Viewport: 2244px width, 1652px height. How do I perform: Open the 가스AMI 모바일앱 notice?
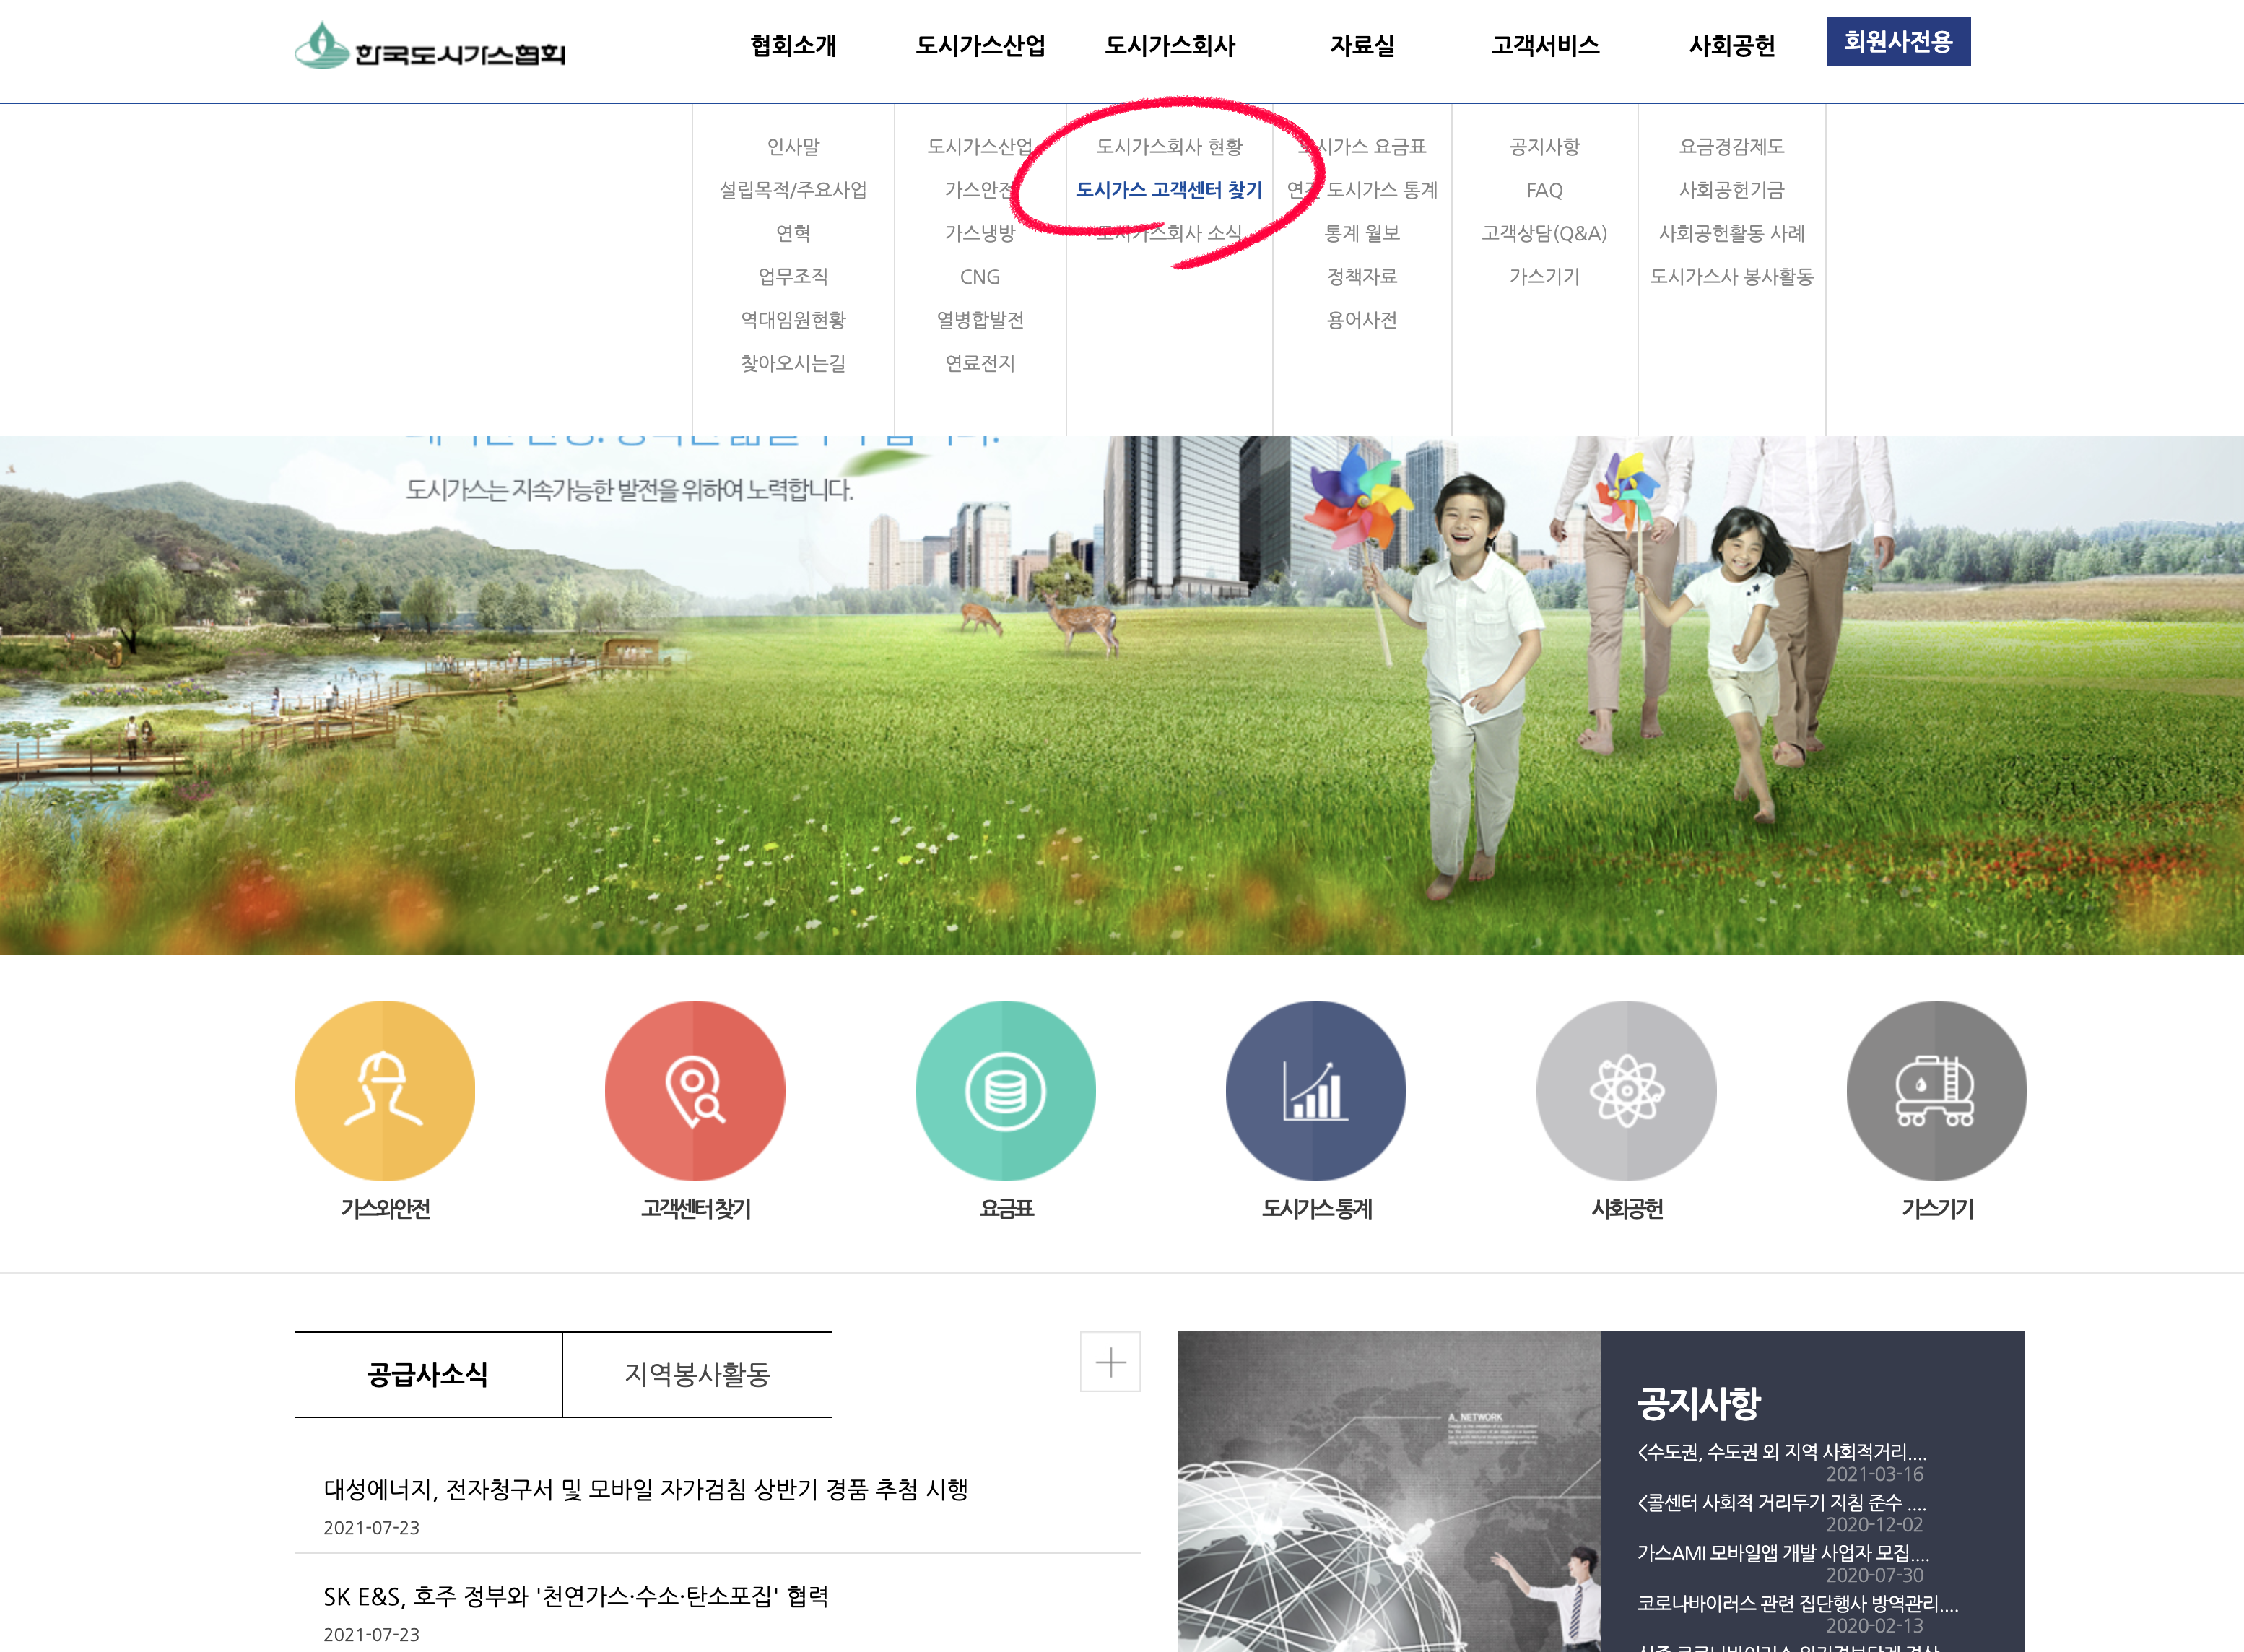tap(1782, 1553)
